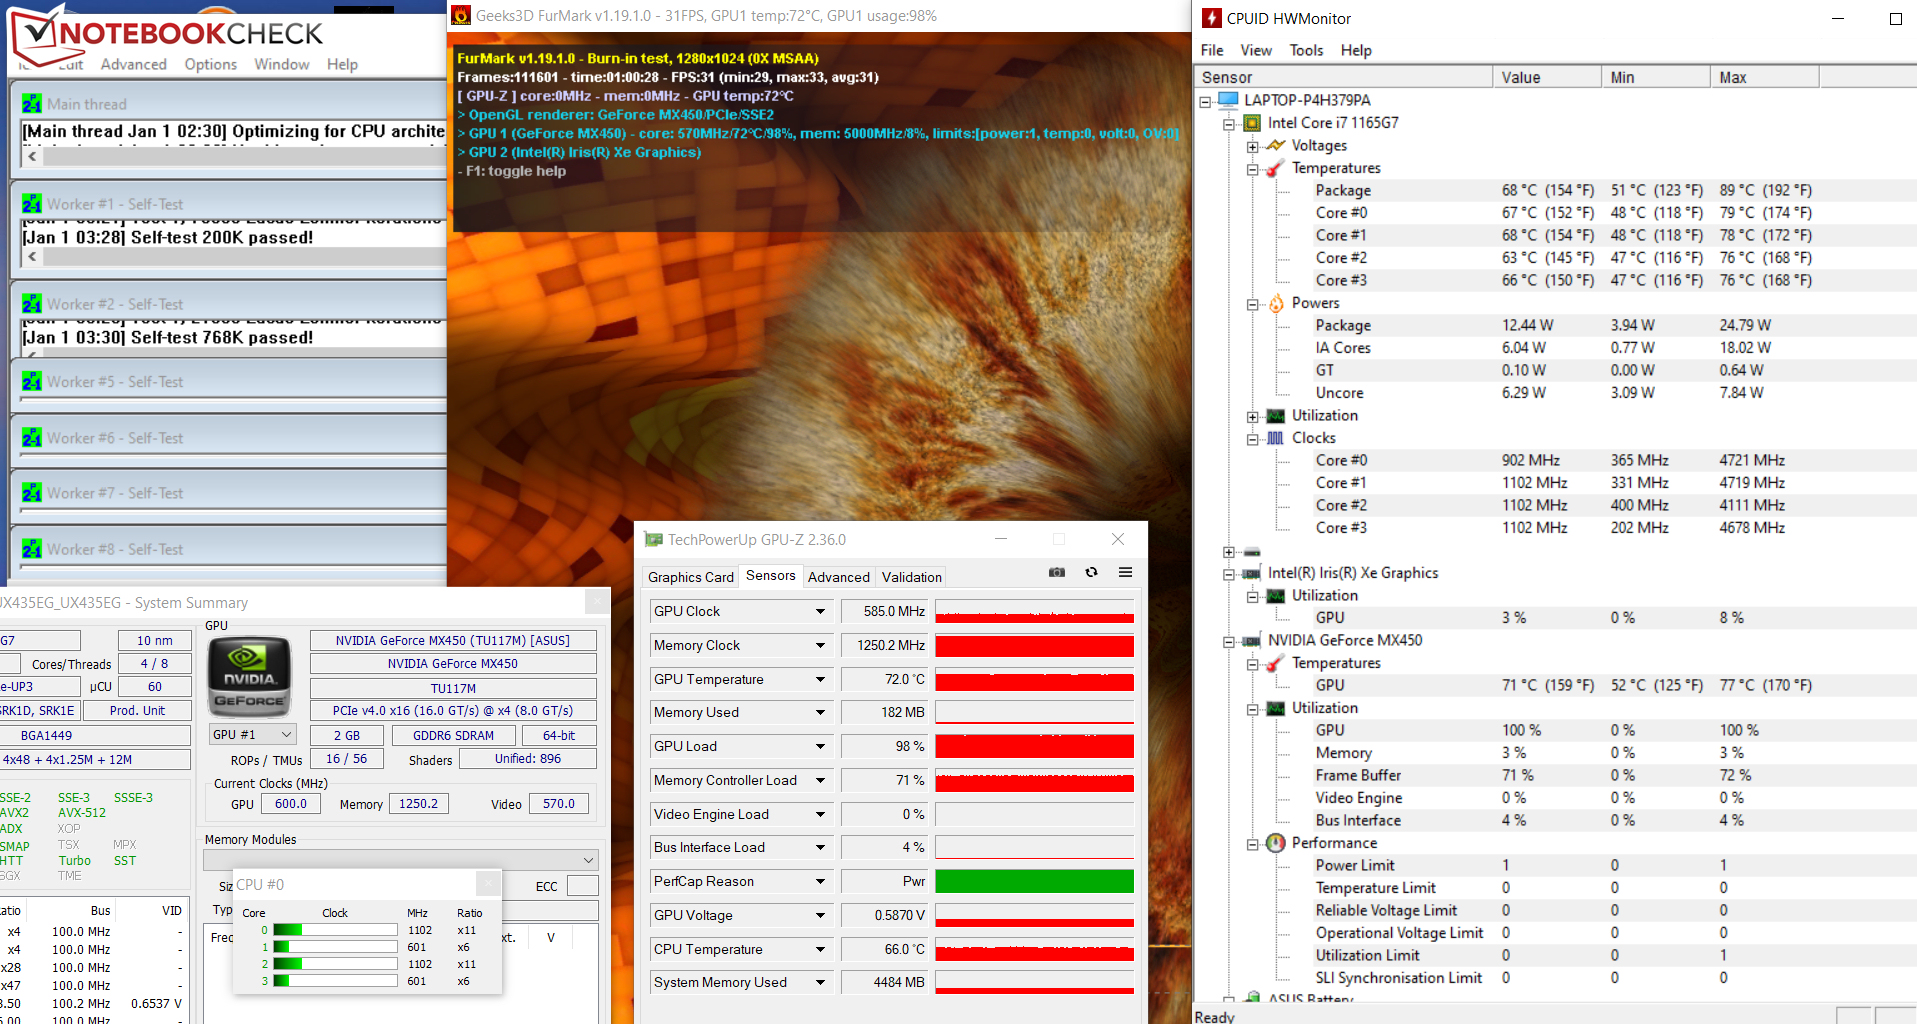Select the Frame Buffer utilization row in HWMonitor
1917x1024 pixels.
(x=1555, y=775)
